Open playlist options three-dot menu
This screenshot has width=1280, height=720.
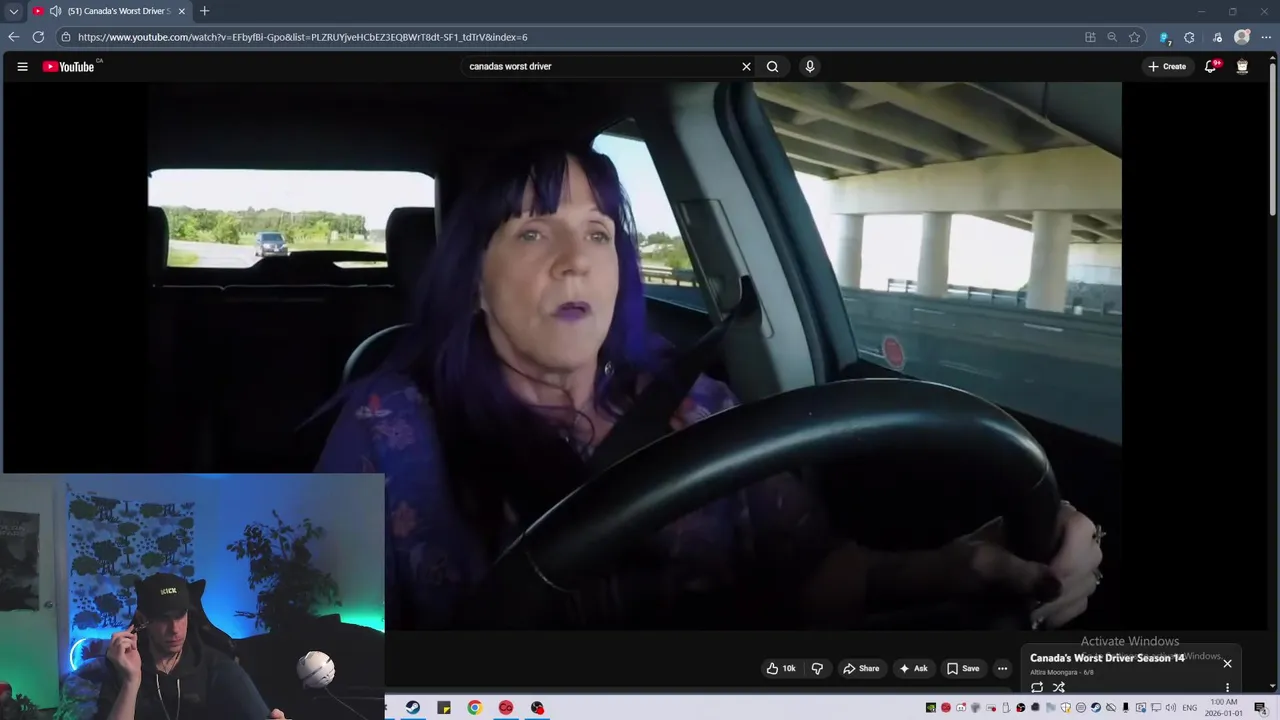1227,688
